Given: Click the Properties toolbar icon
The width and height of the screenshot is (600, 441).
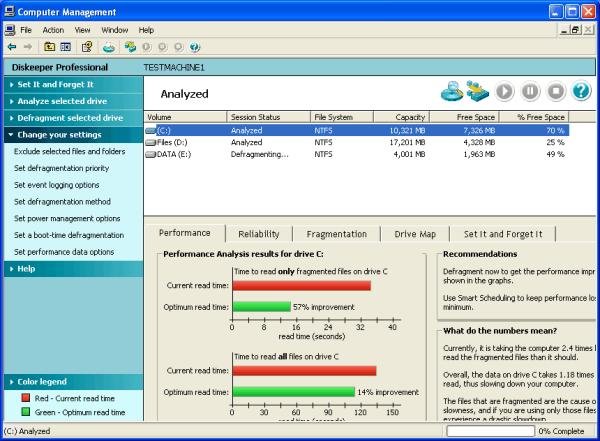Looking at the screenshot, I should 87,47.
